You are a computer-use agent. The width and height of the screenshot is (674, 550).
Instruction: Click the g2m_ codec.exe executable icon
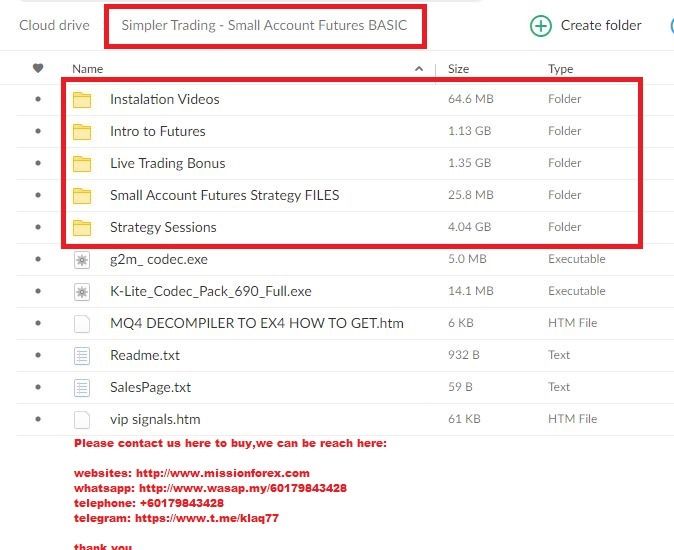(82, 259)
